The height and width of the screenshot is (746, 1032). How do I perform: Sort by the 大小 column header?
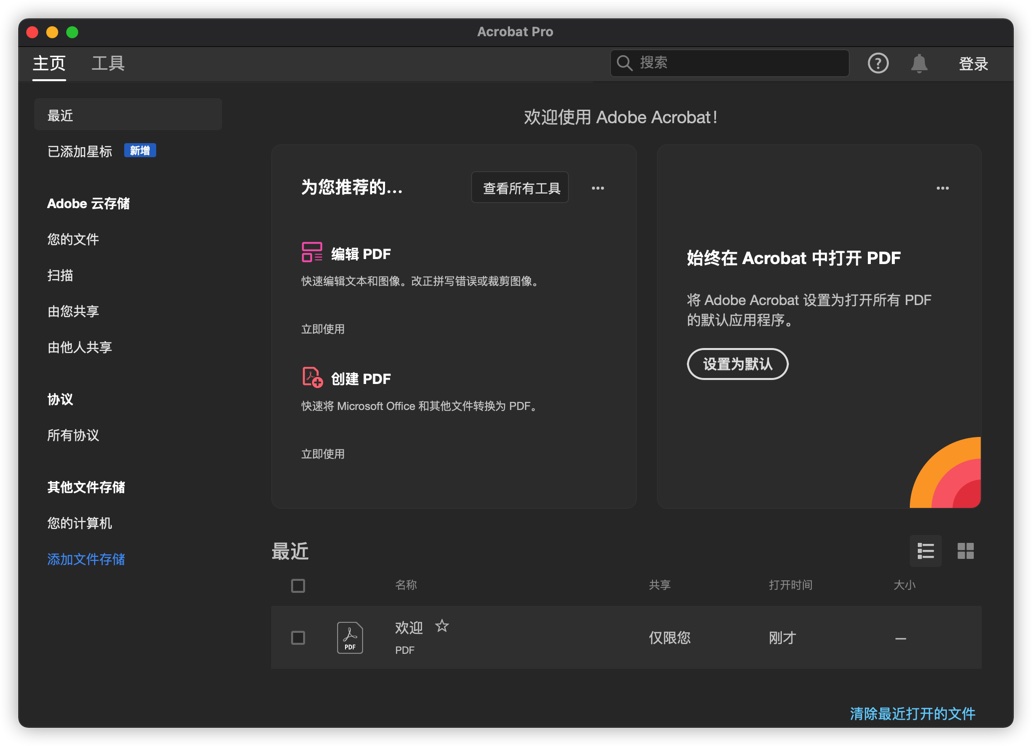pos(904,585)
